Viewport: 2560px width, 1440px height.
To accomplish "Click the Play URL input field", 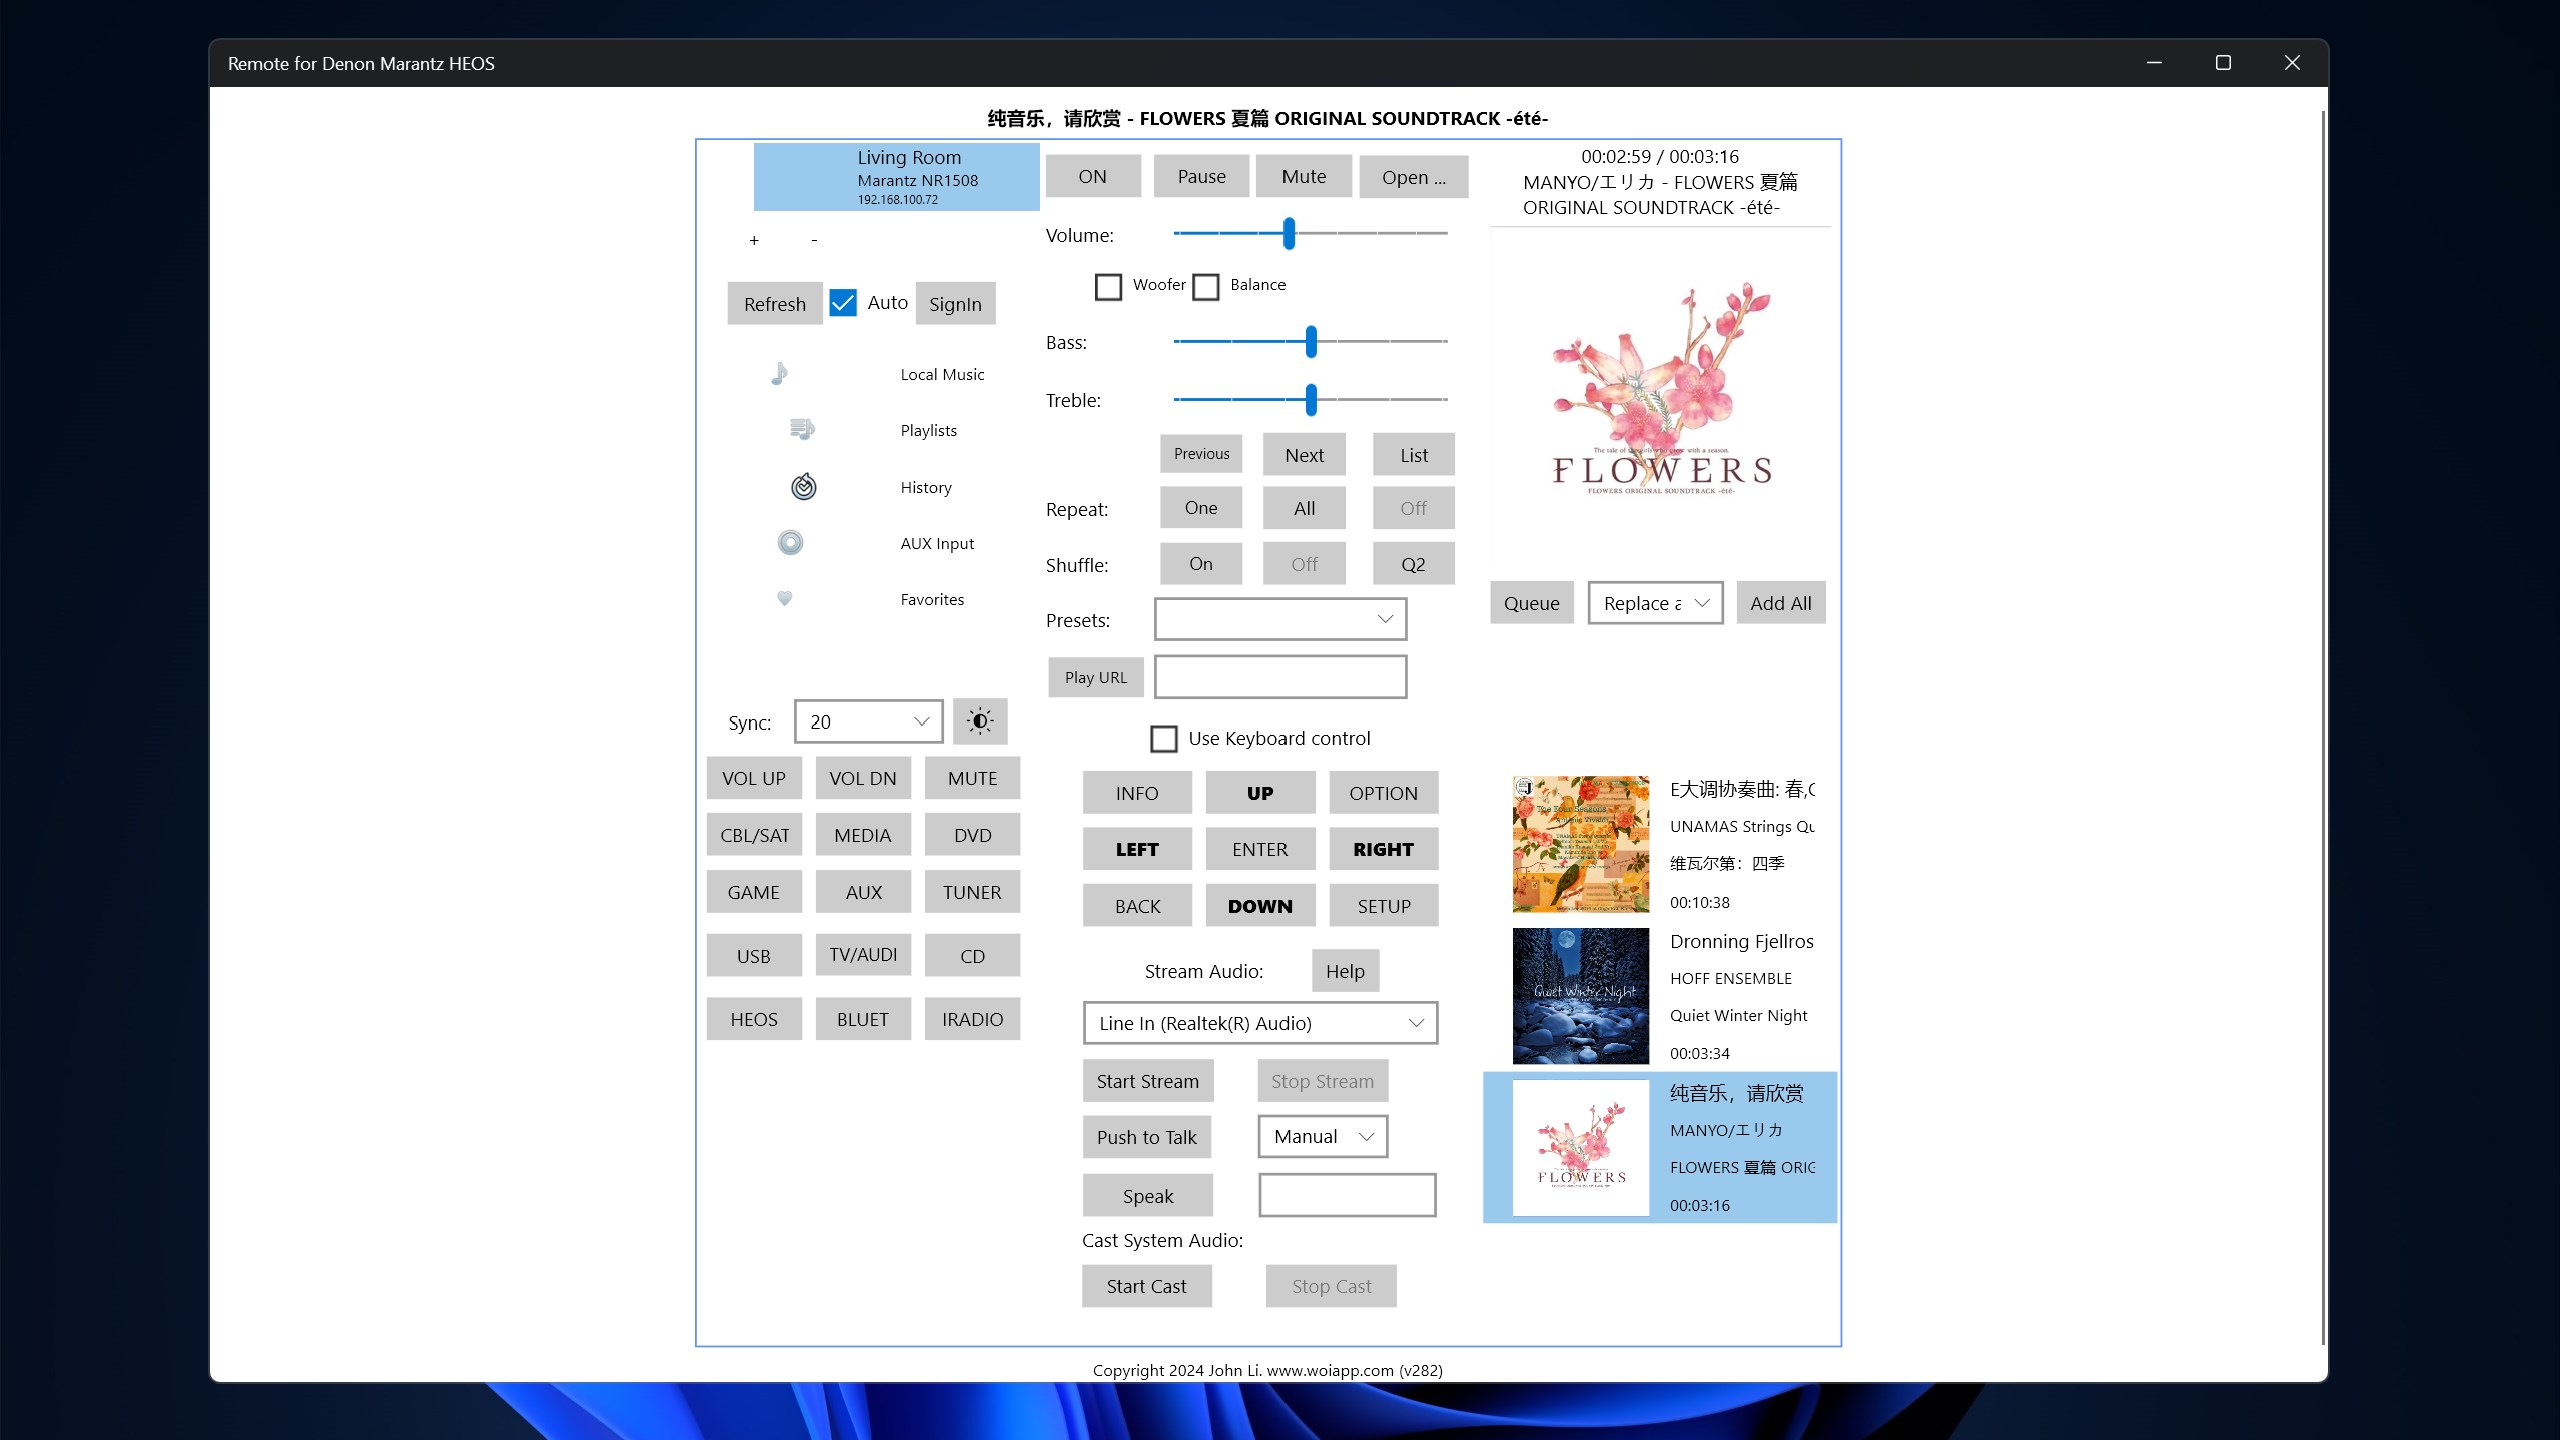I will [x=1280, y=676].
